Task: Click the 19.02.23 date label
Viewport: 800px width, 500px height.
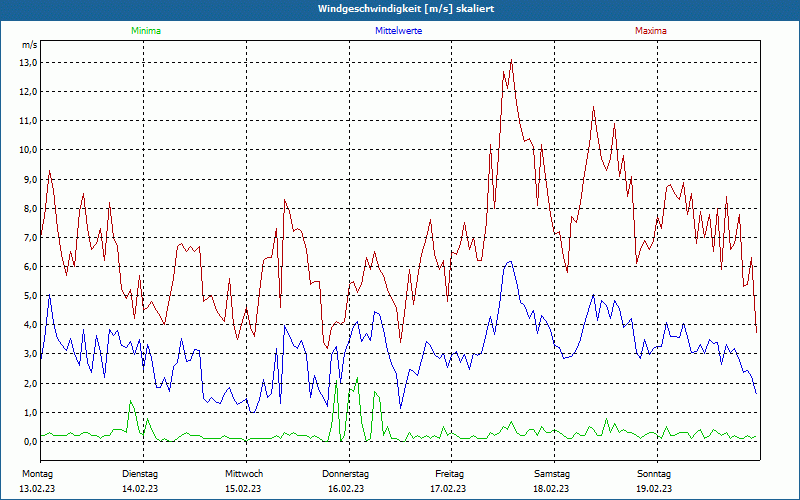Action: (654, 489)
